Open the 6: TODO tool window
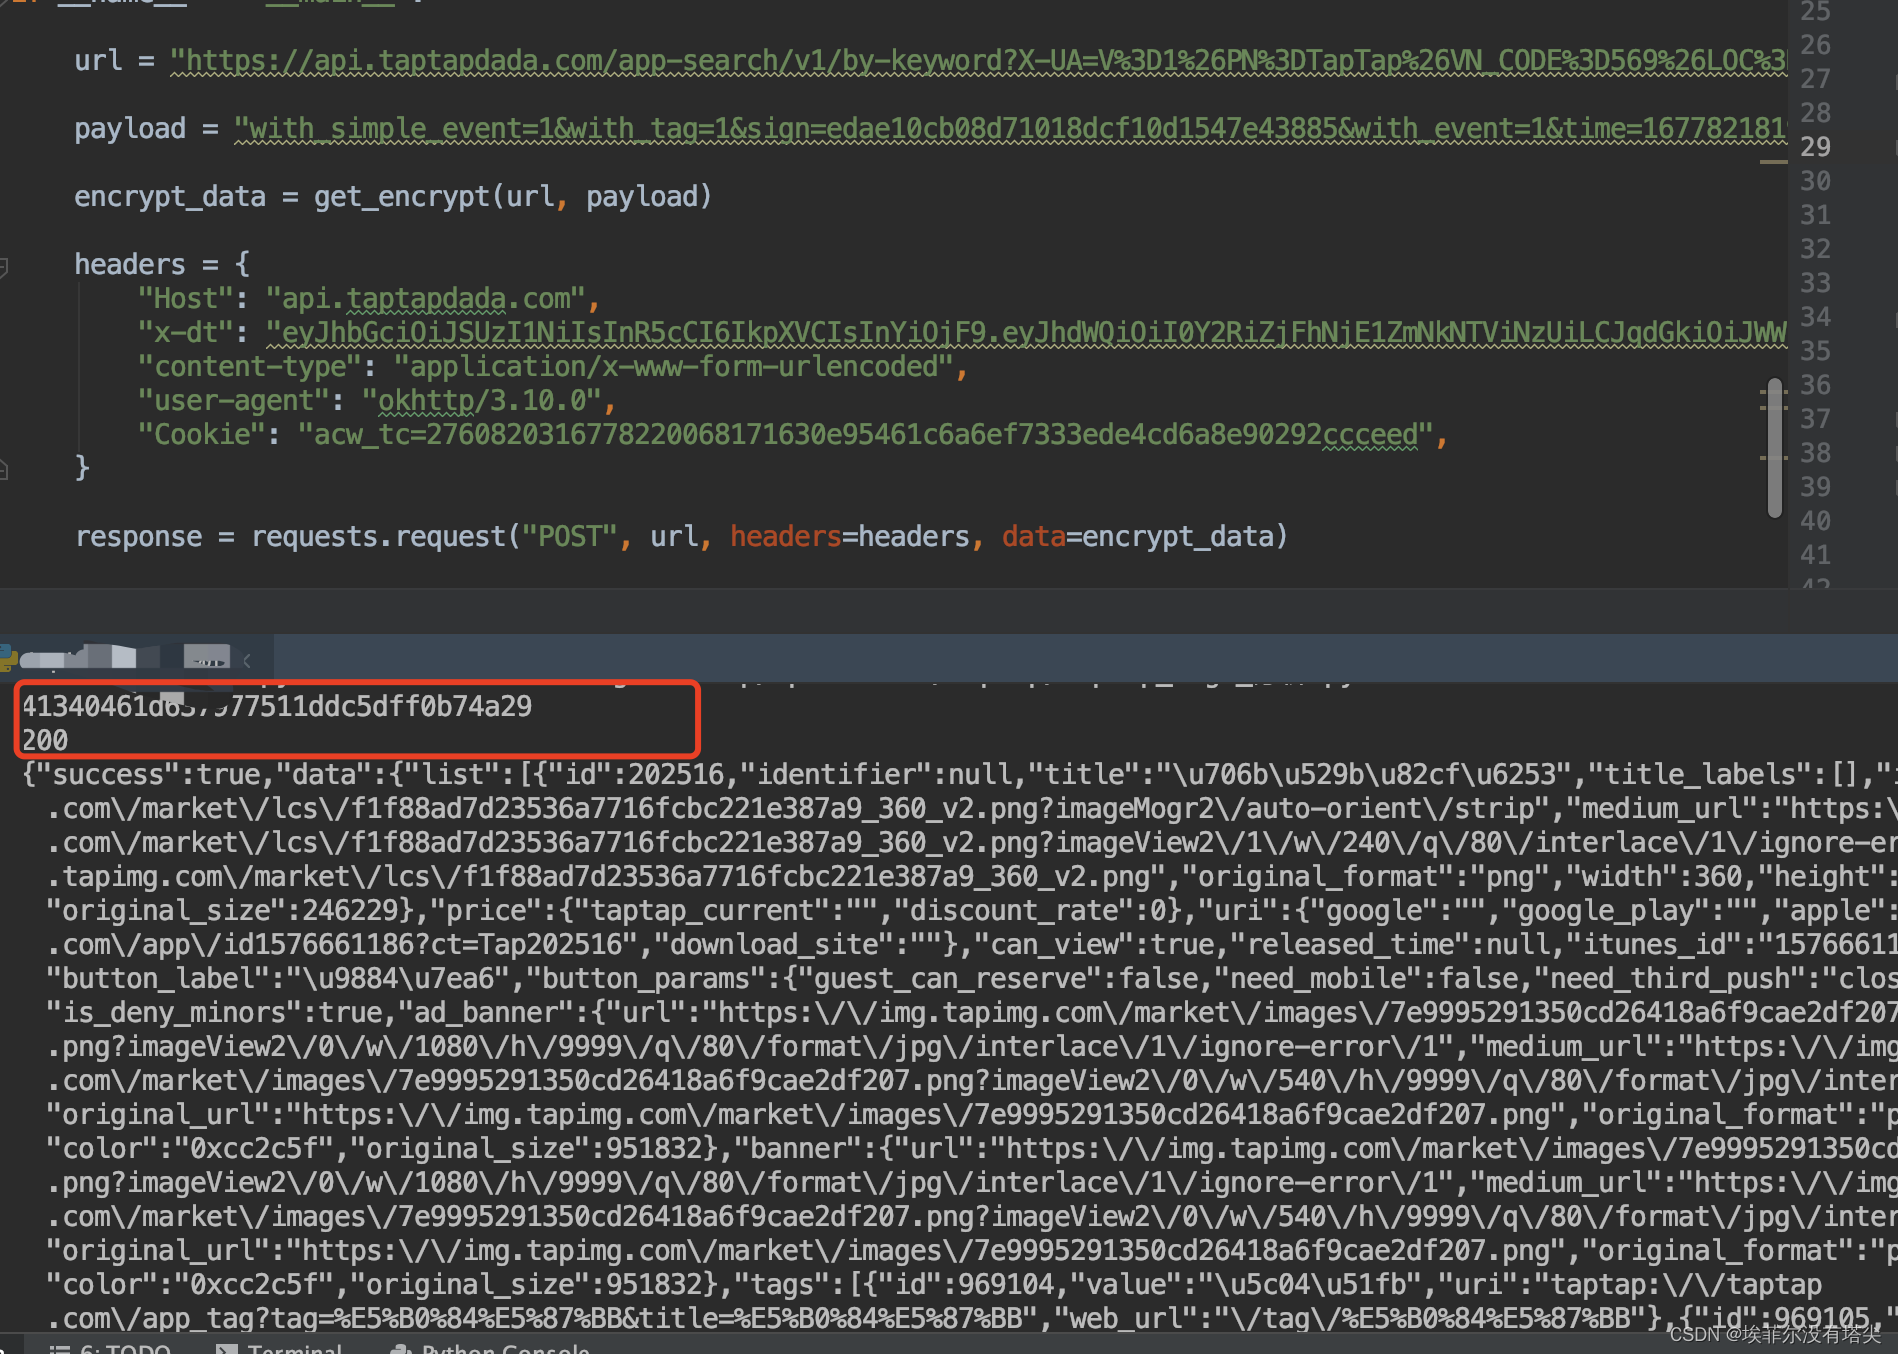1898x1354 pixels. coord(110,1347)
